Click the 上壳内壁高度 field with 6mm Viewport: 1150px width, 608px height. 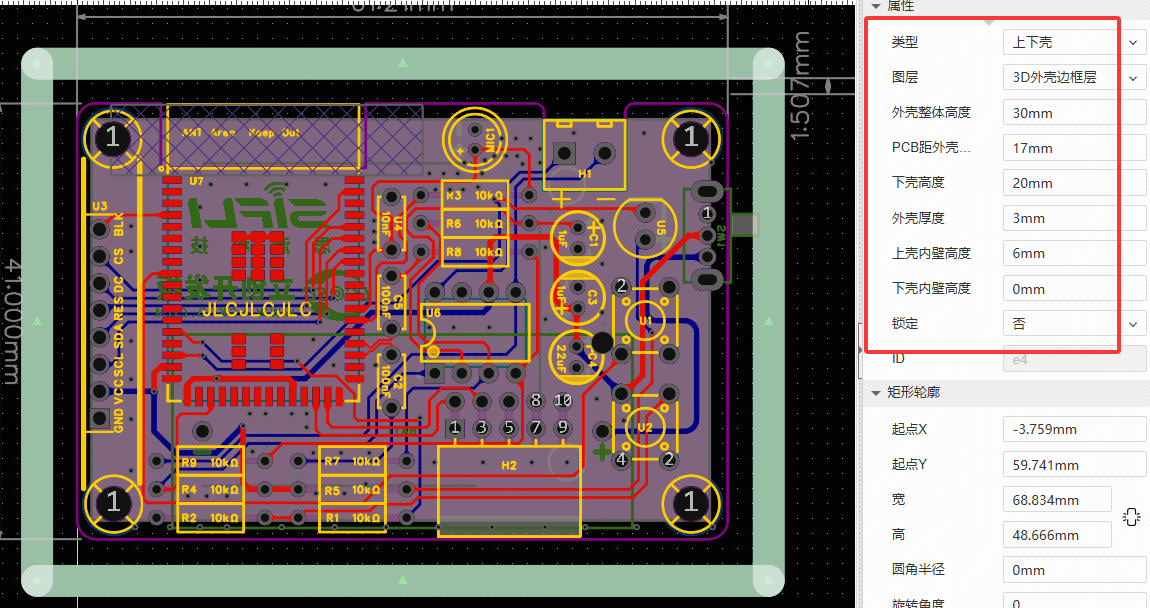[1073, 253]
